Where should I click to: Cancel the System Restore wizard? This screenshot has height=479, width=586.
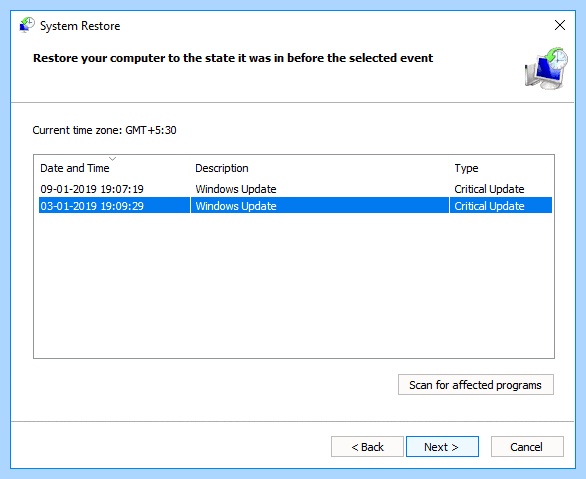pyautogui.click(x=527, y=446)
